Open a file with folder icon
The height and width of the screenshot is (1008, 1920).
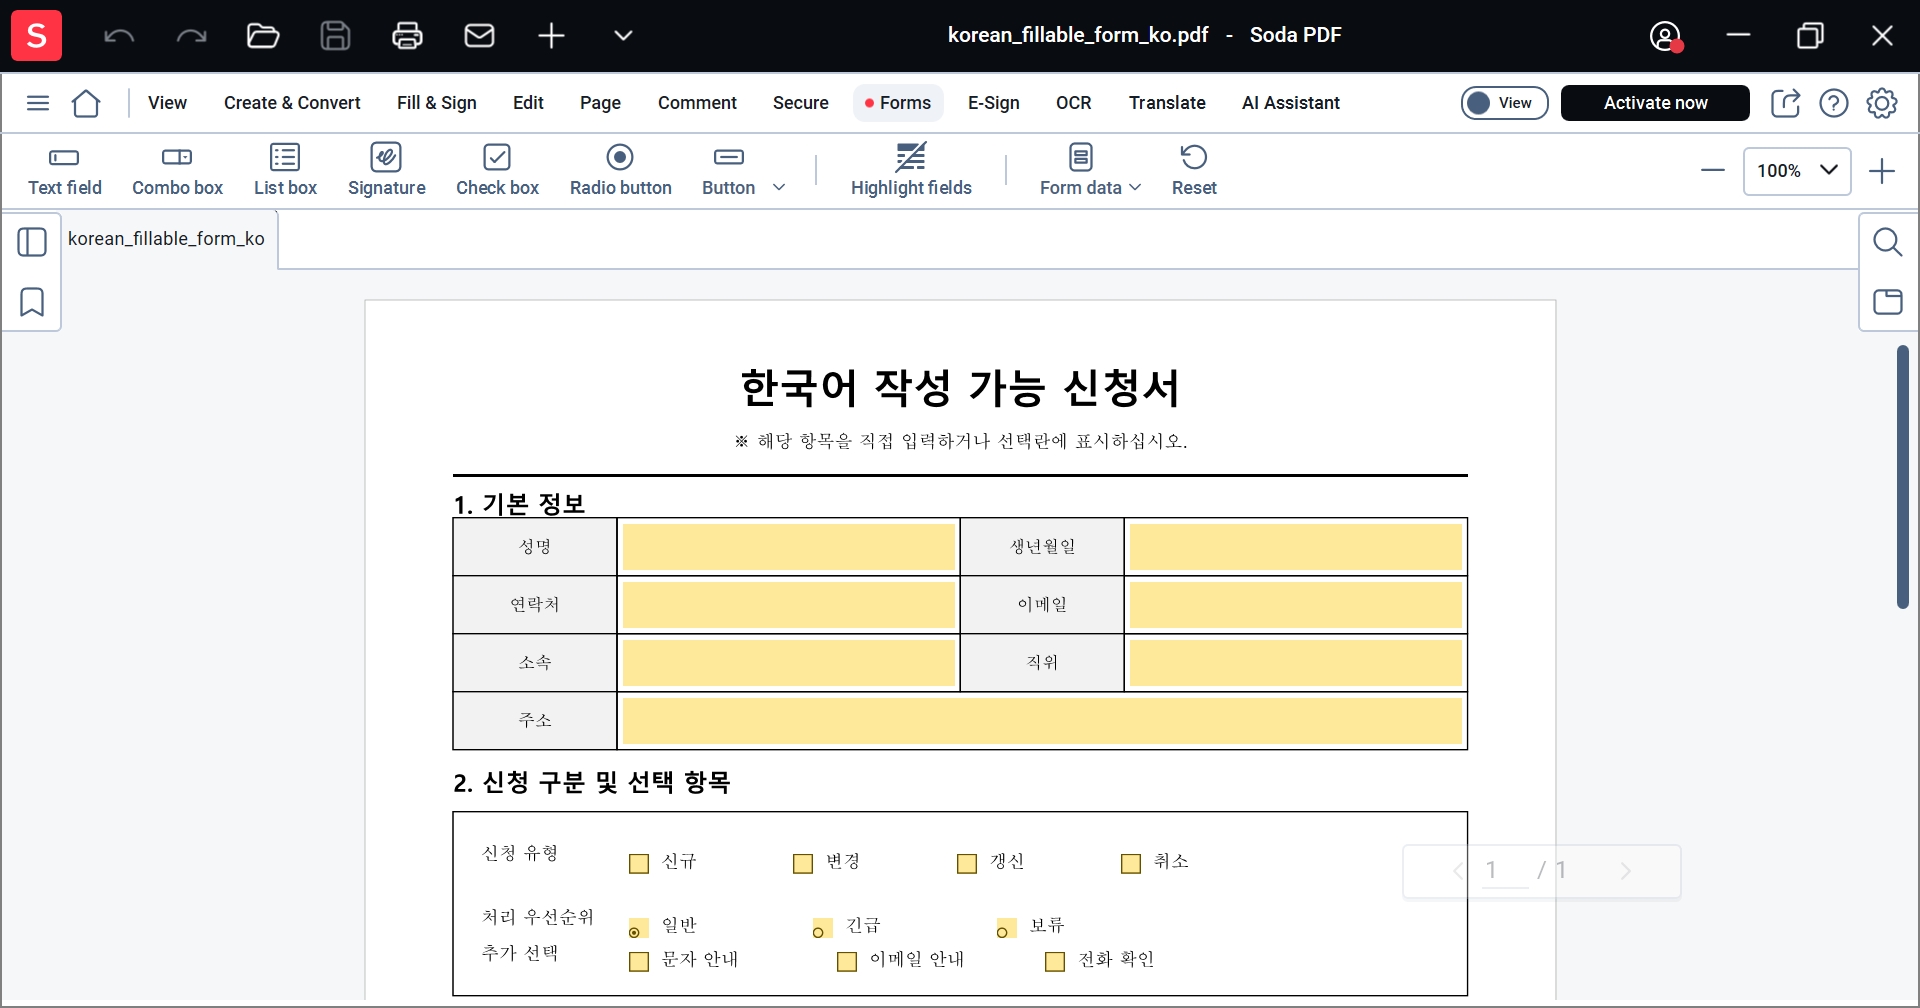point(263,36)
